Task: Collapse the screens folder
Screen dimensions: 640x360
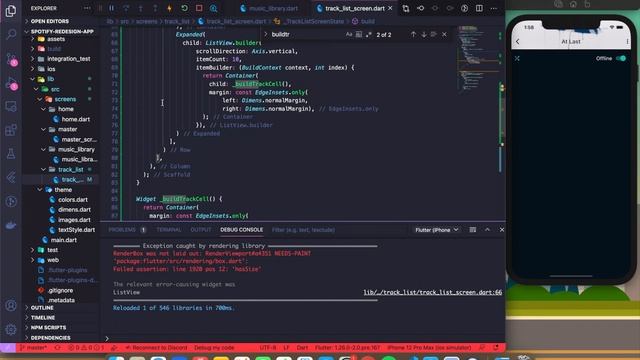Action: (65, 99)
